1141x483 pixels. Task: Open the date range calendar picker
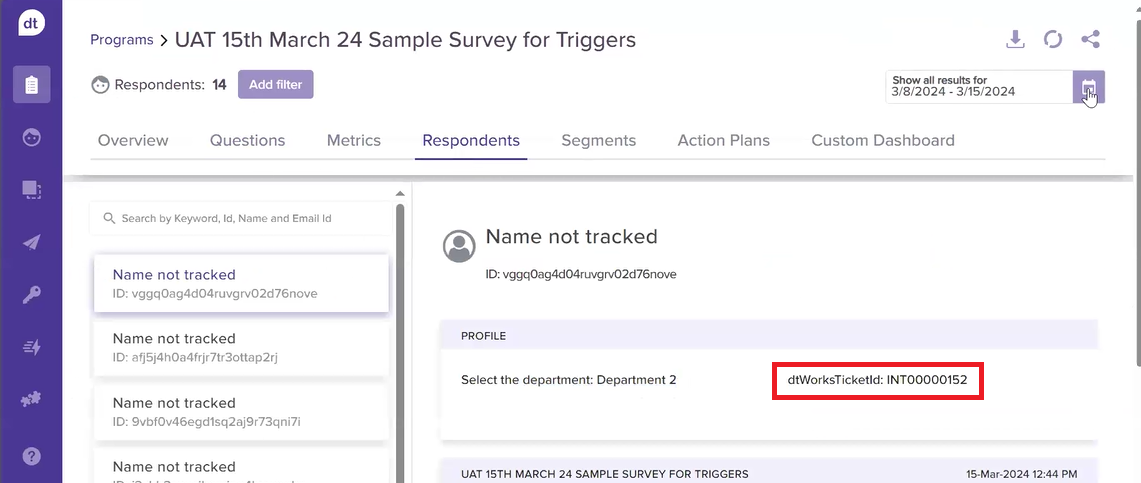1088,87
